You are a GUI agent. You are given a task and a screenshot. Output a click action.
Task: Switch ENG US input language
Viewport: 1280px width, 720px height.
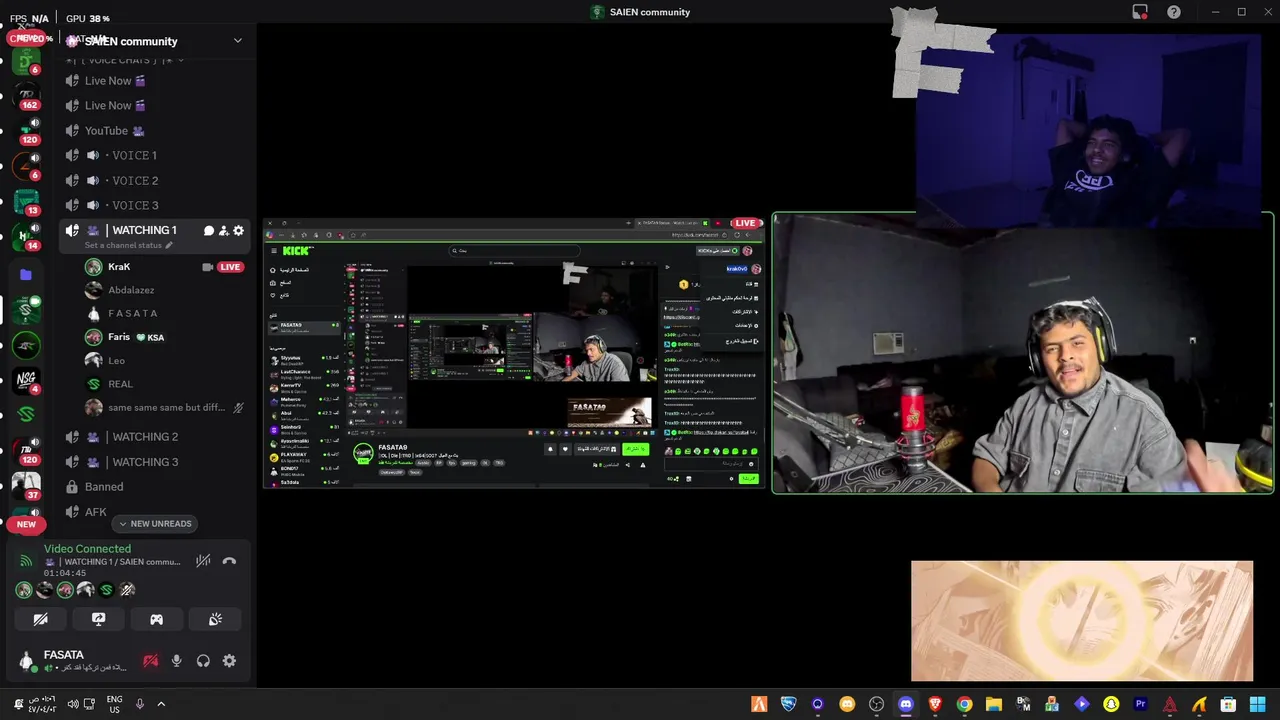point(114,704)
